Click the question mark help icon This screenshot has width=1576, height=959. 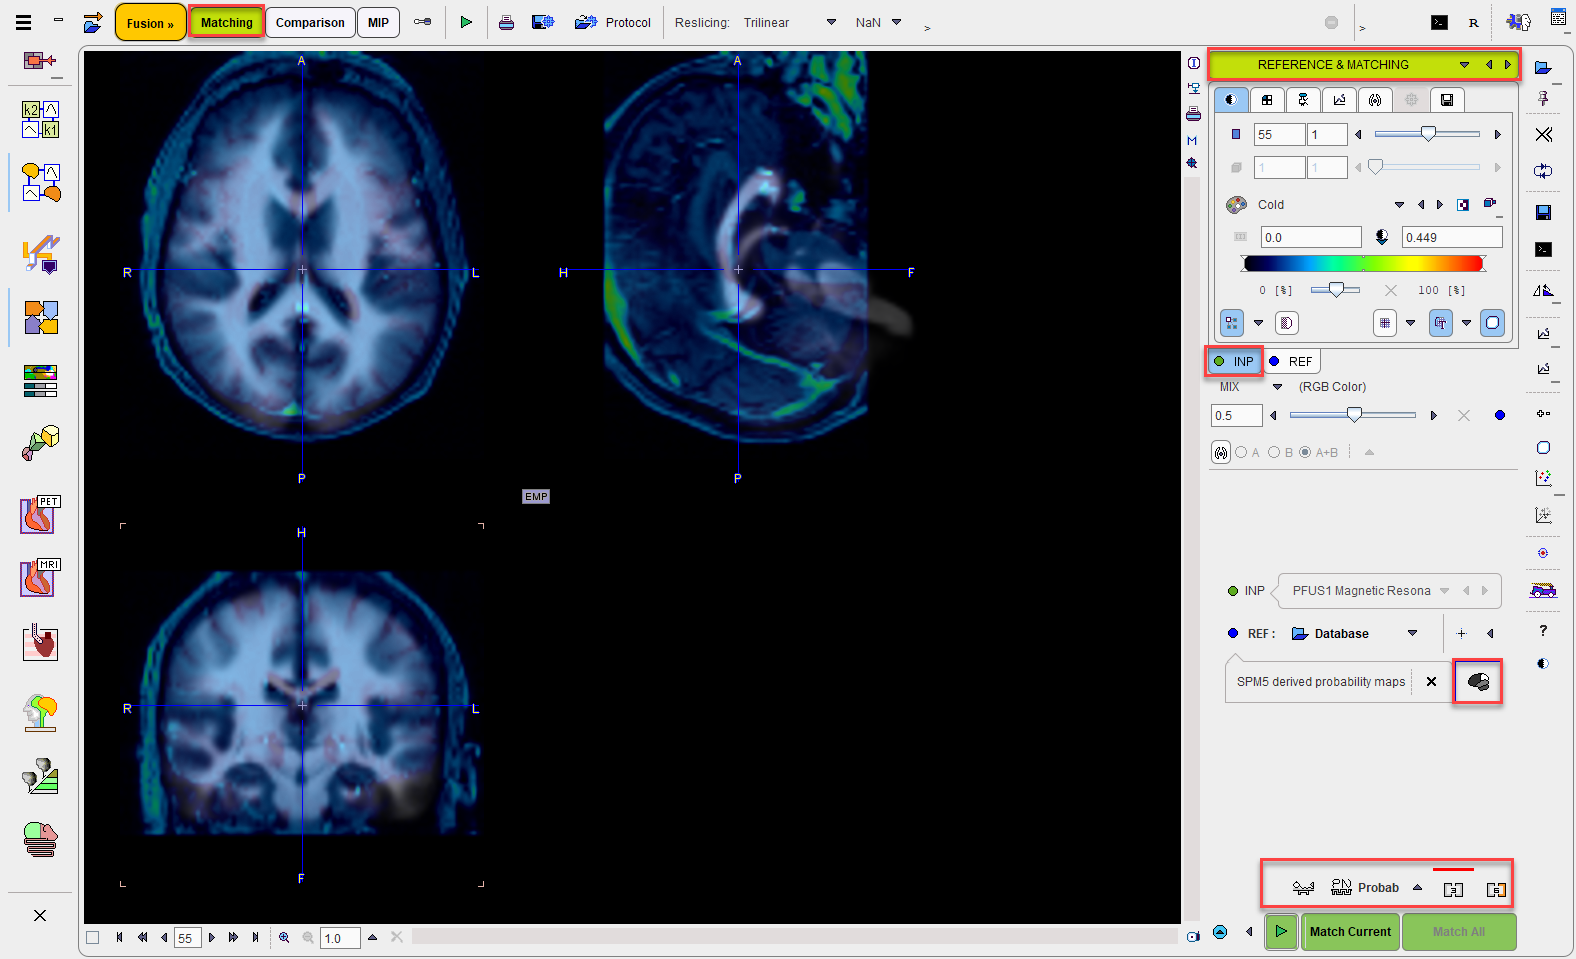coord(1543,630)
